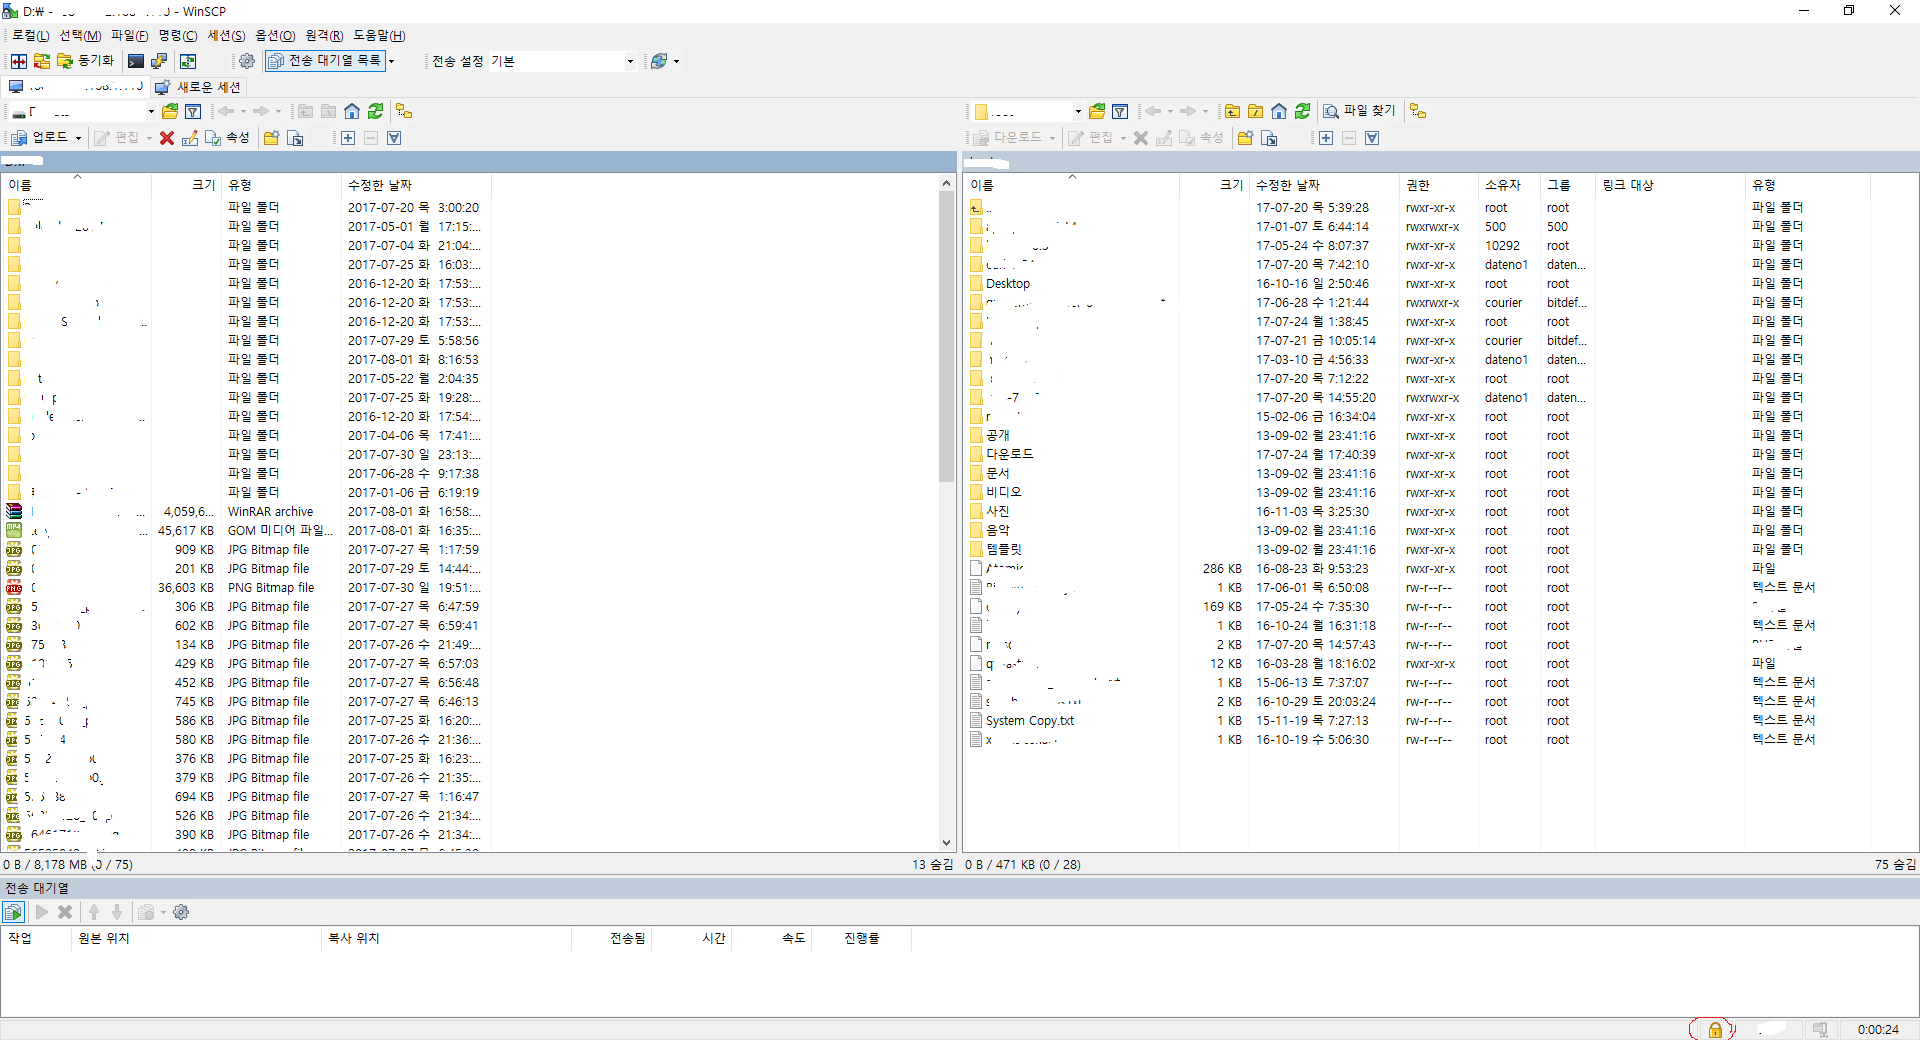Click the local panel Rename icon
Image resolution: width=1920 pixels, height=1040 pixels.
click(190, 138)
